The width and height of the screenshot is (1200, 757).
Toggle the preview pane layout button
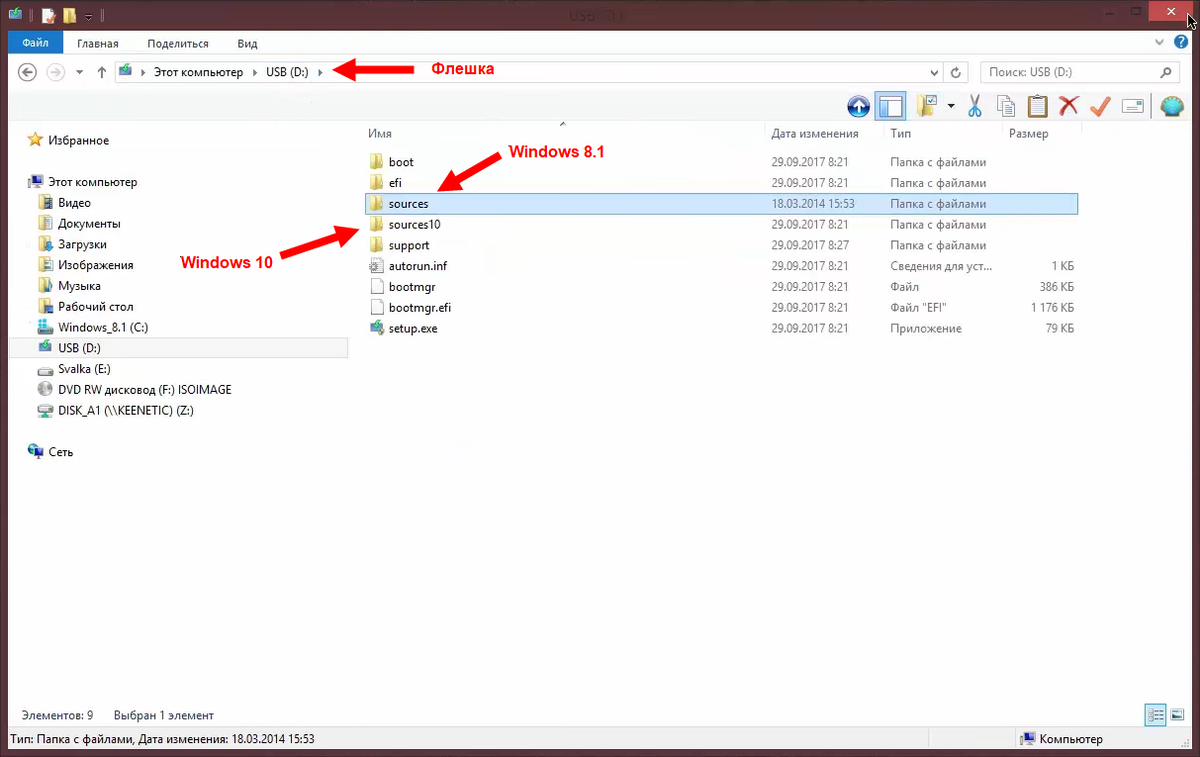pyautogui.click(x=889, y=106)
